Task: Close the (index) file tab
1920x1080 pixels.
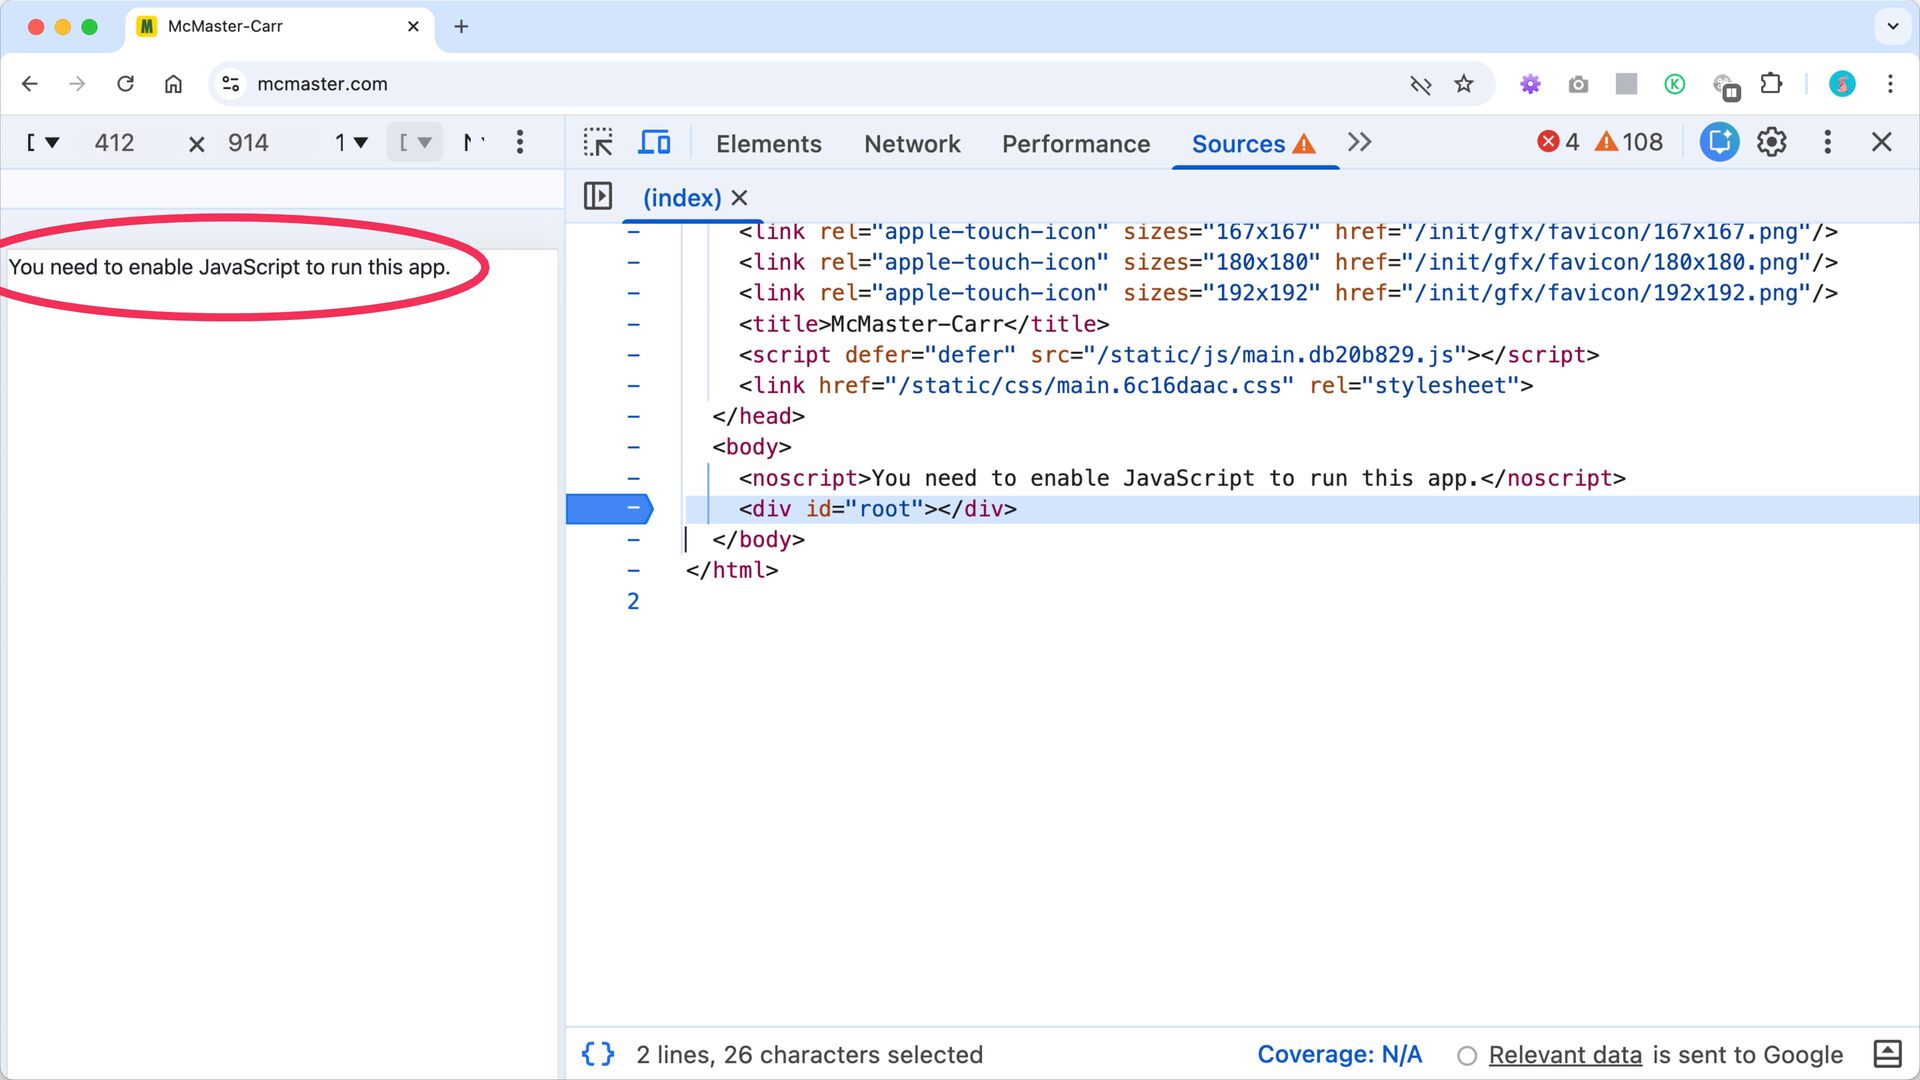Action: pyautogui.click(x=739, y=198)
